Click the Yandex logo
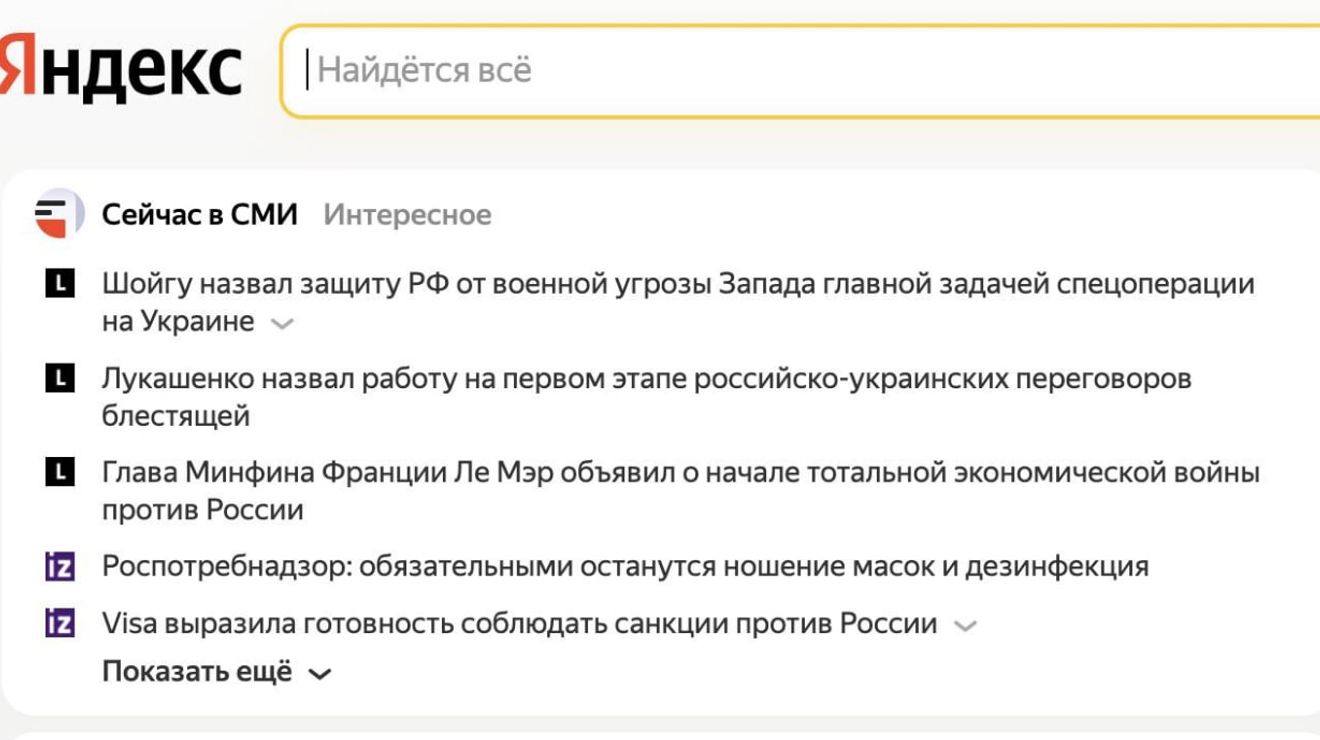 pyautogui.click(x=120, y=70)
